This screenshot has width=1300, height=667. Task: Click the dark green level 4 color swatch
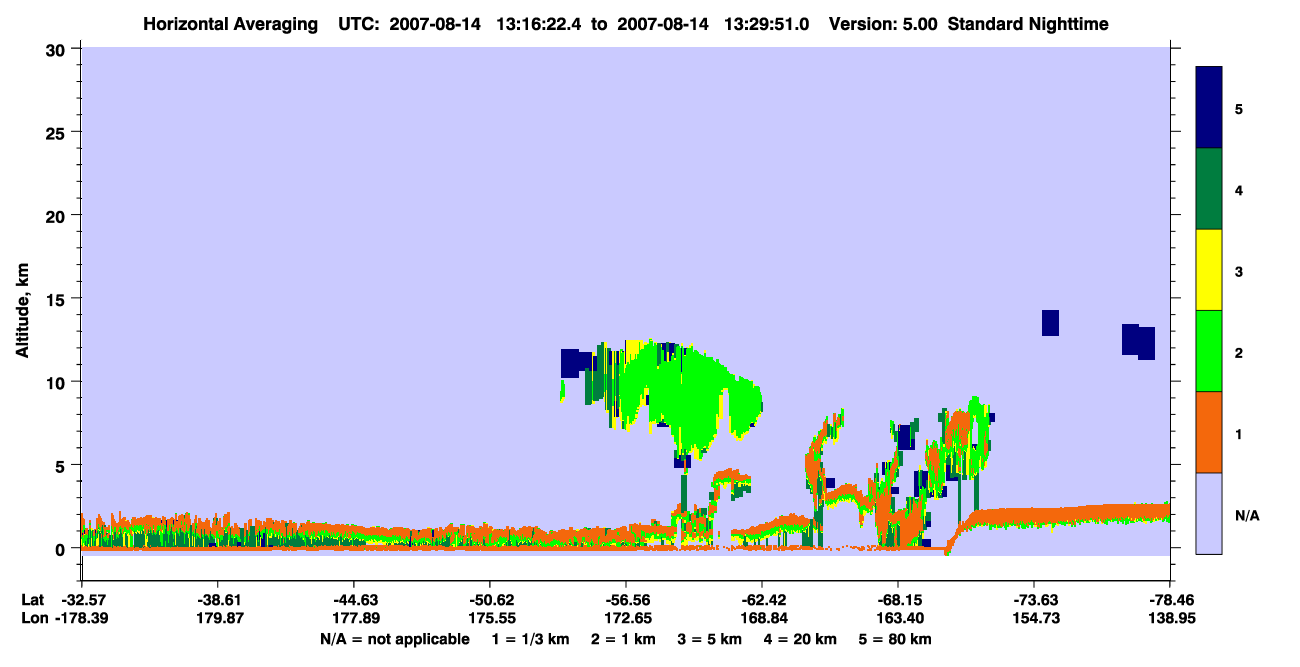(x=1209, y=189)
